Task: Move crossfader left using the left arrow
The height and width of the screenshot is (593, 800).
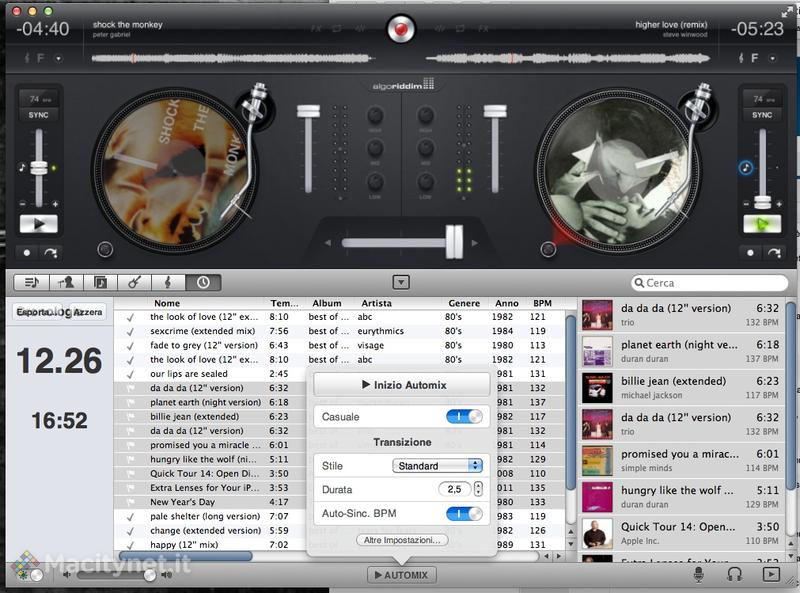Action: point(328,243)
